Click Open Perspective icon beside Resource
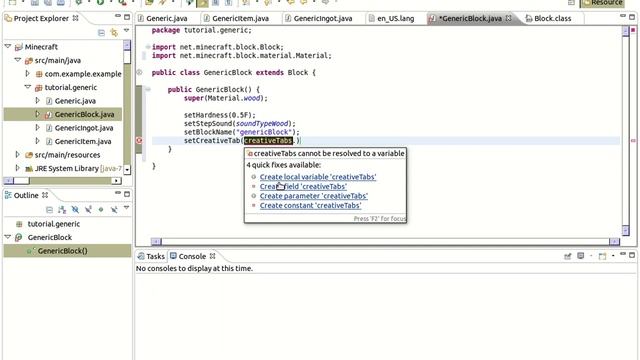Screen dimensions: 640x360 pos(571,3)
